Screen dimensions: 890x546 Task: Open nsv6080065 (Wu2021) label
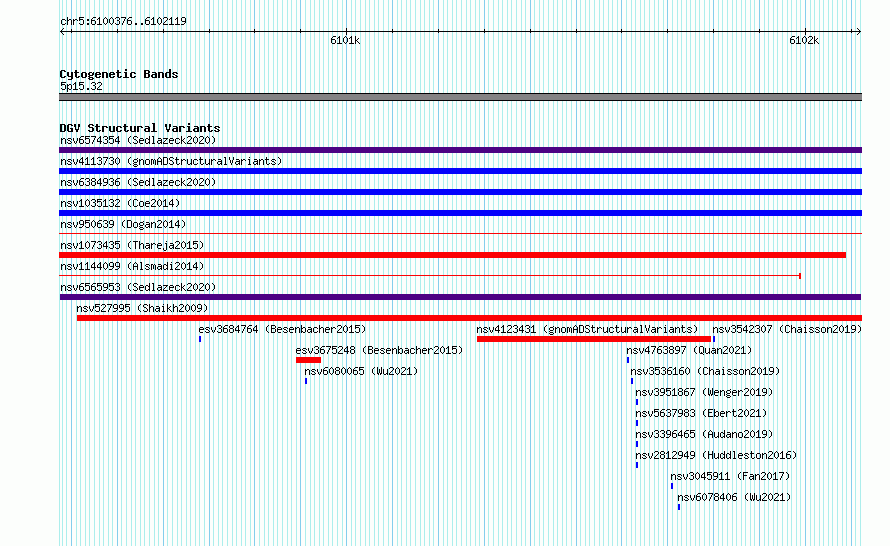click(361, 371)
